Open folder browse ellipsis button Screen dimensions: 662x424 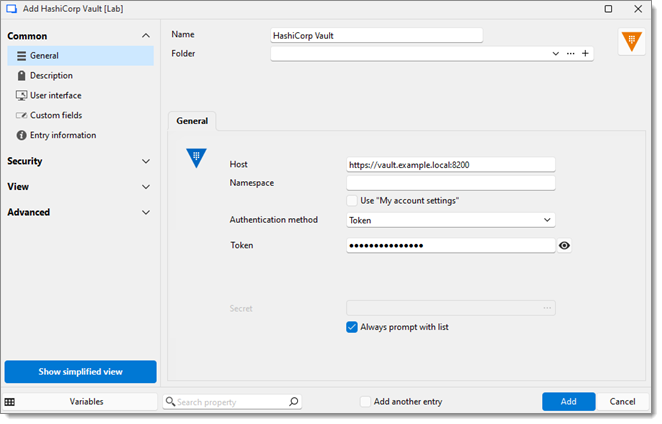click(570, 53)
